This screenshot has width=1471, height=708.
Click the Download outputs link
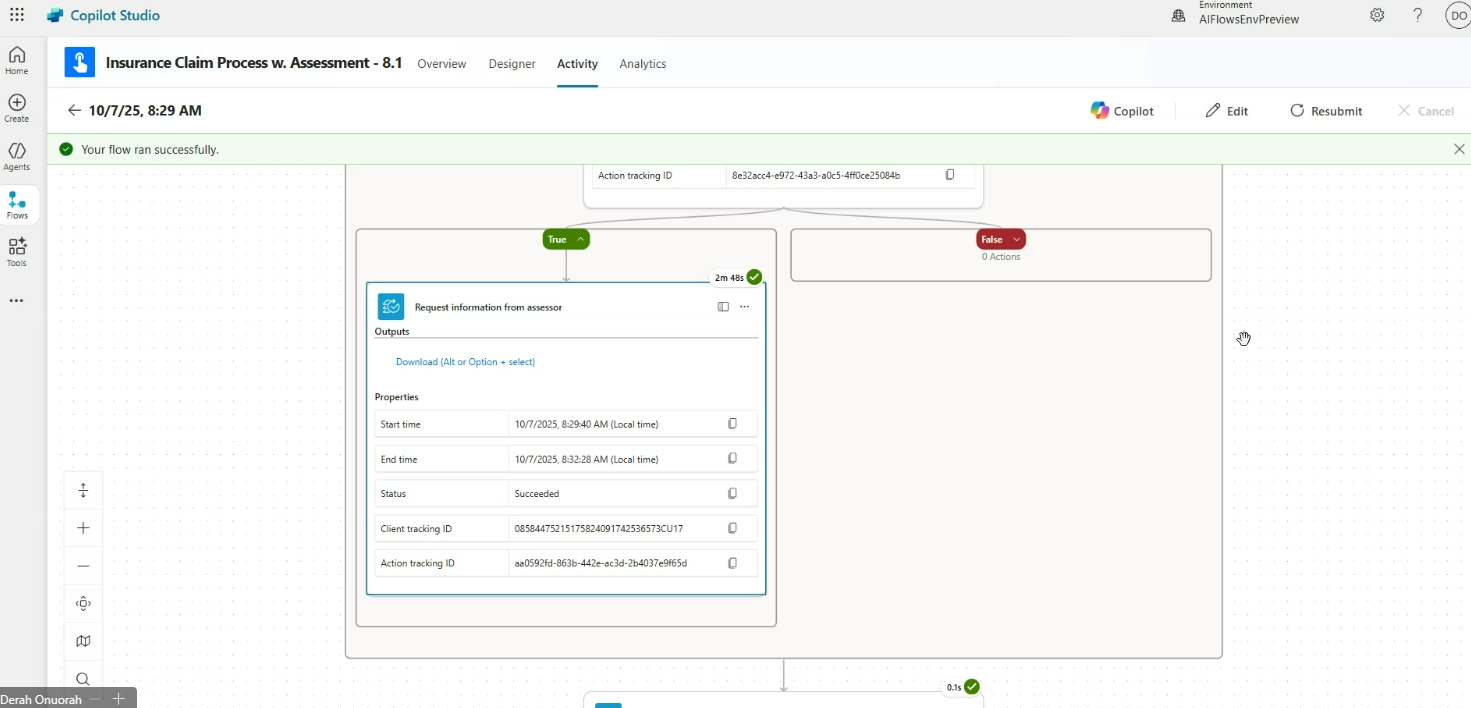465,362
